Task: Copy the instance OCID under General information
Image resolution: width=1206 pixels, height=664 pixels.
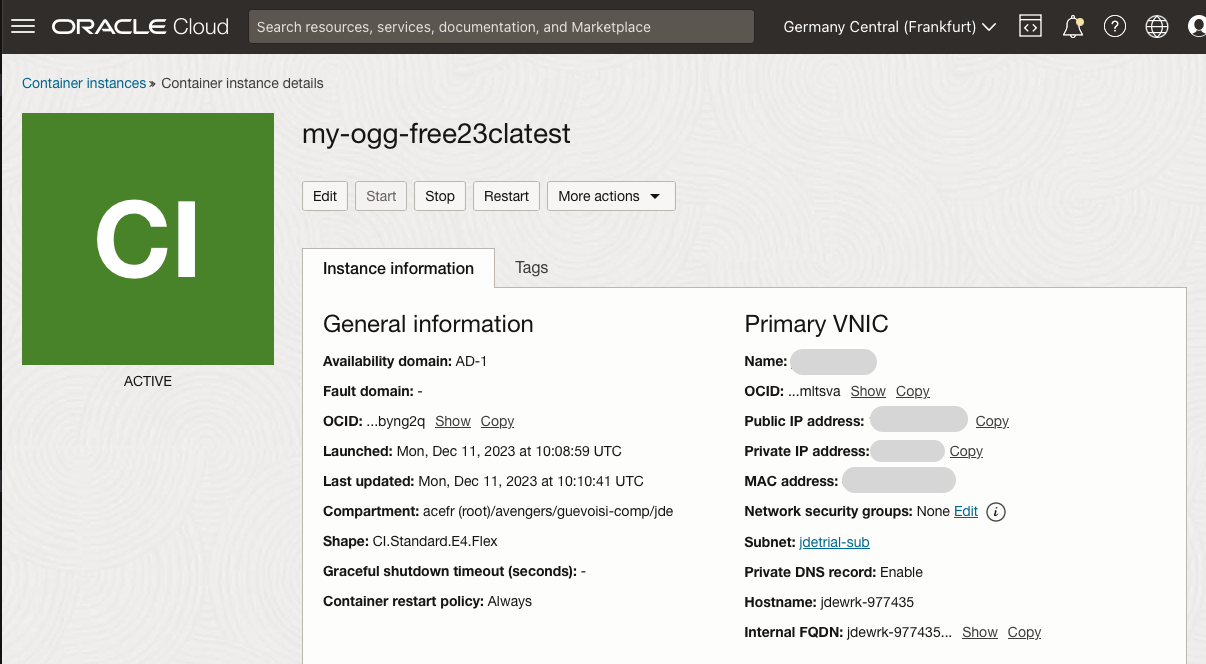Action: tap(497, 421)
